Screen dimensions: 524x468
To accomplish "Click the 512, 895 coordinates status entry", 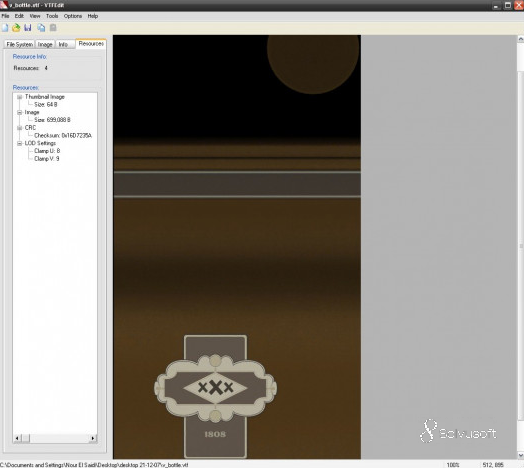I will pyautogui.click(x=493, y=465).
